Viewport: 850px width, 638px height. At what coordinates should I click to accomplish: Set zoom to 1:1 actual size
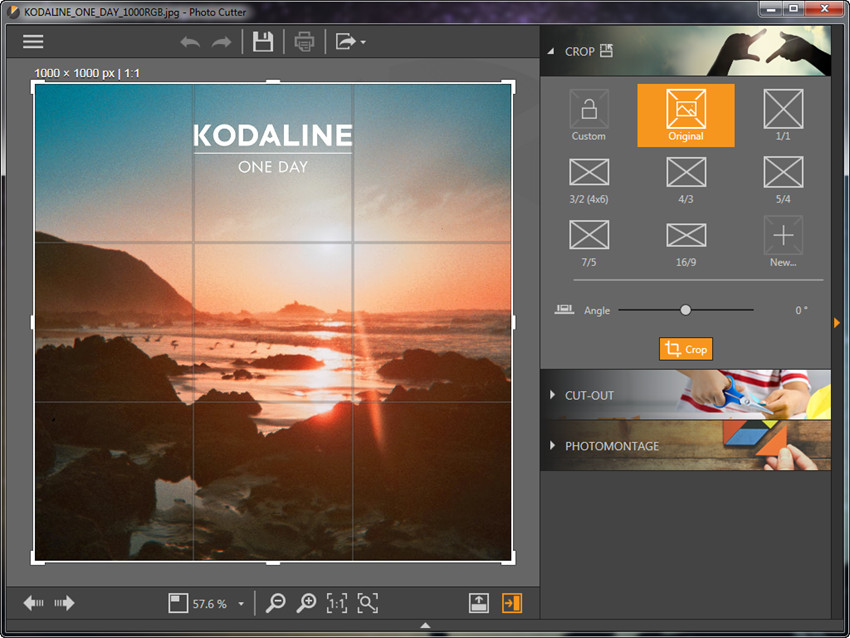pos(337,603)
